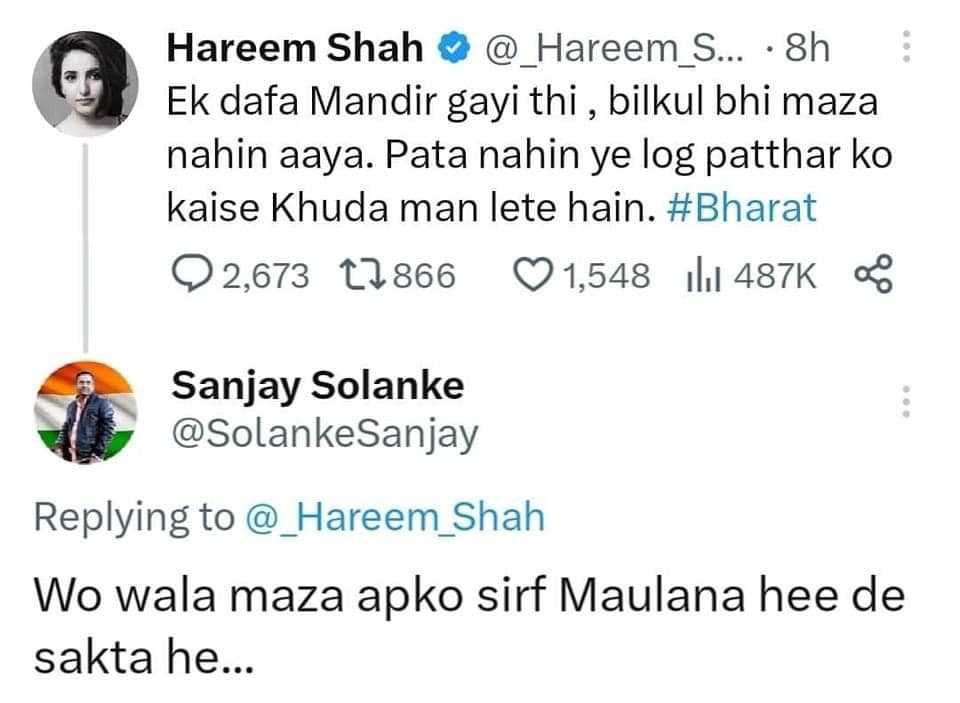Share Hareem Shah's tweet
The image size is (960, 703).
872,273
